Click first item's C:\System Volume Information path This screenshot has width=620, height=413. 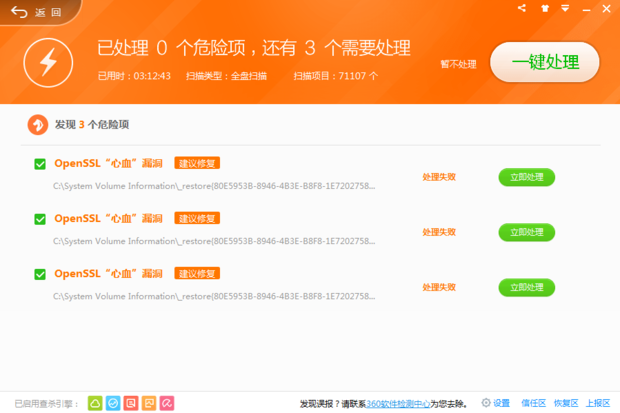214,186
